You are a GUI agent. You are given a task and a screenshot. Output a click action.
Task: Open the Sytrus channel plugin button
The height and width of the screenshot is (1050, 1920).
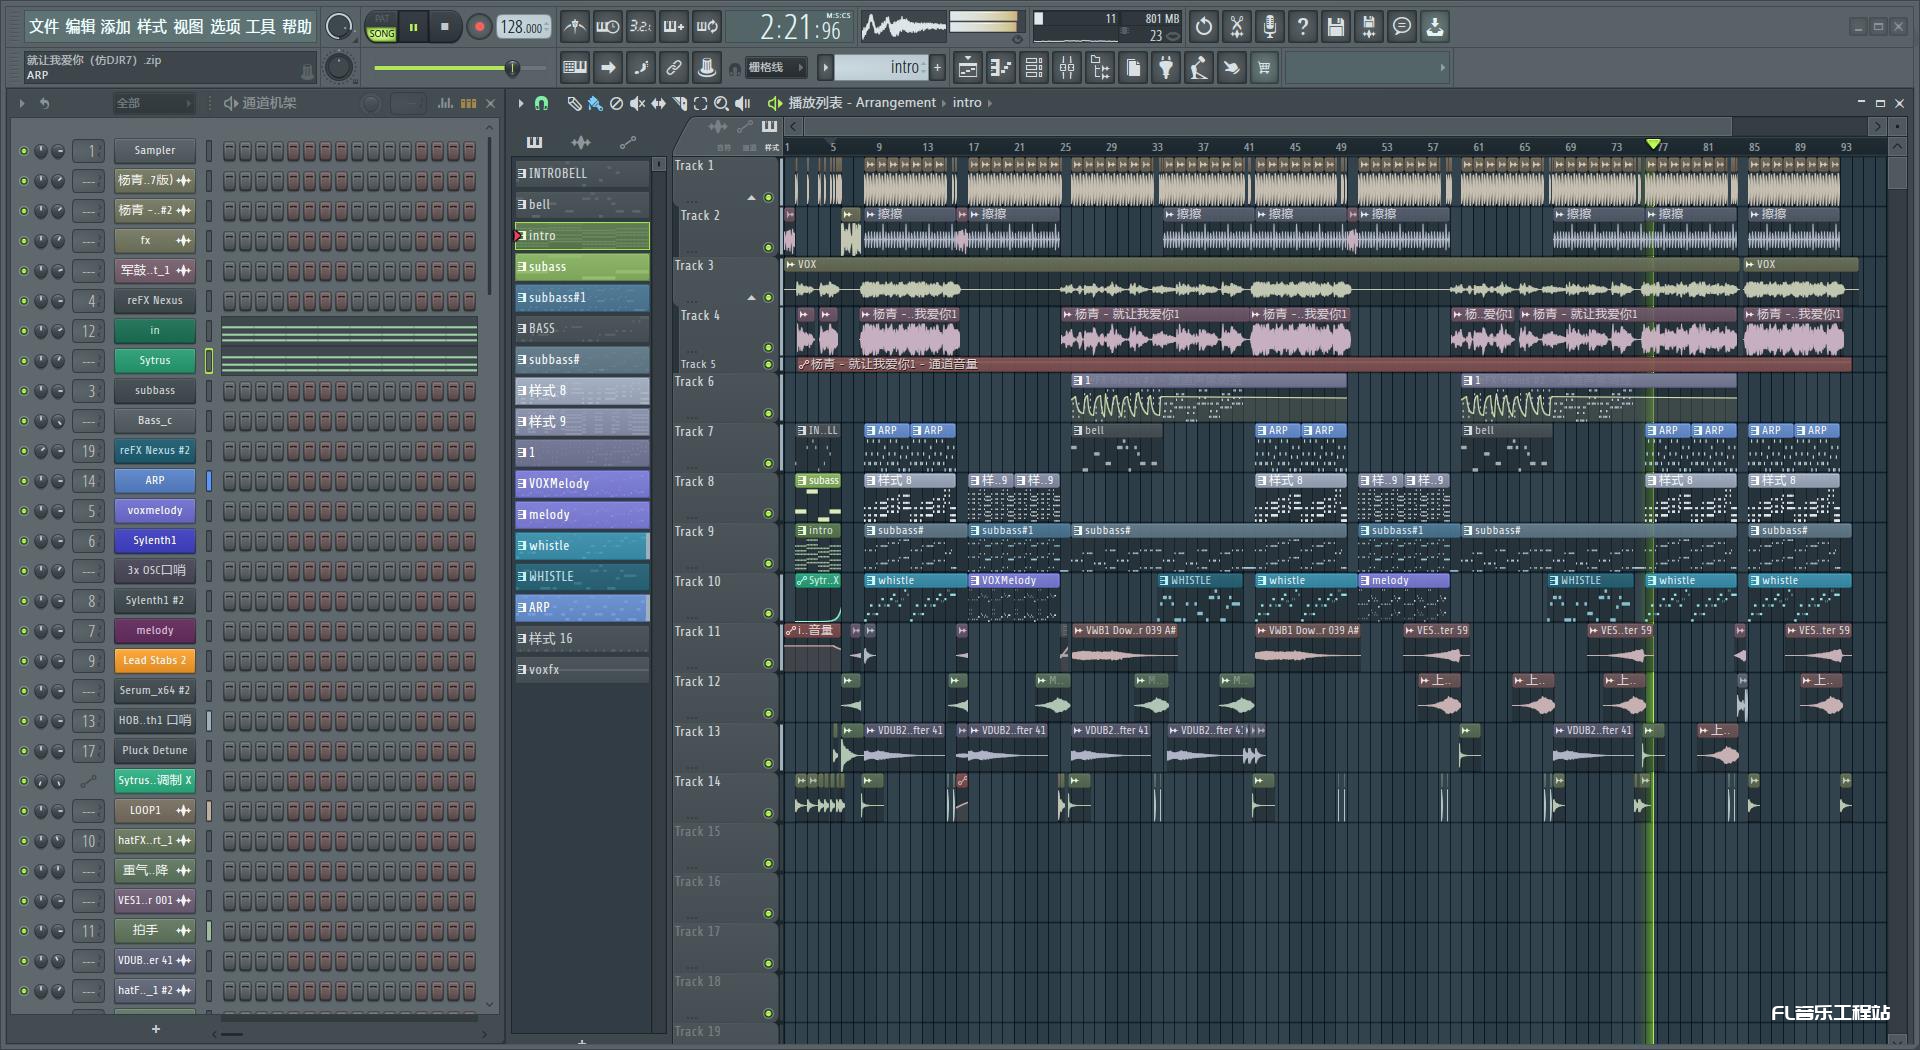(154, 361)
